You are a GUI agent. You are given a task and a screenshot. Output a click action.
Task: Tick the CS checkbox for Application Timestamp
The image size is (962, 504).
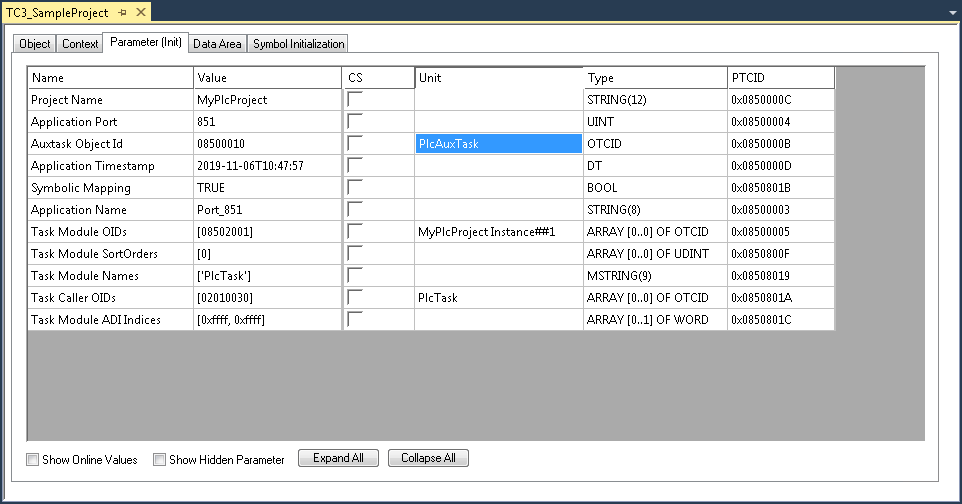point(355,166)
